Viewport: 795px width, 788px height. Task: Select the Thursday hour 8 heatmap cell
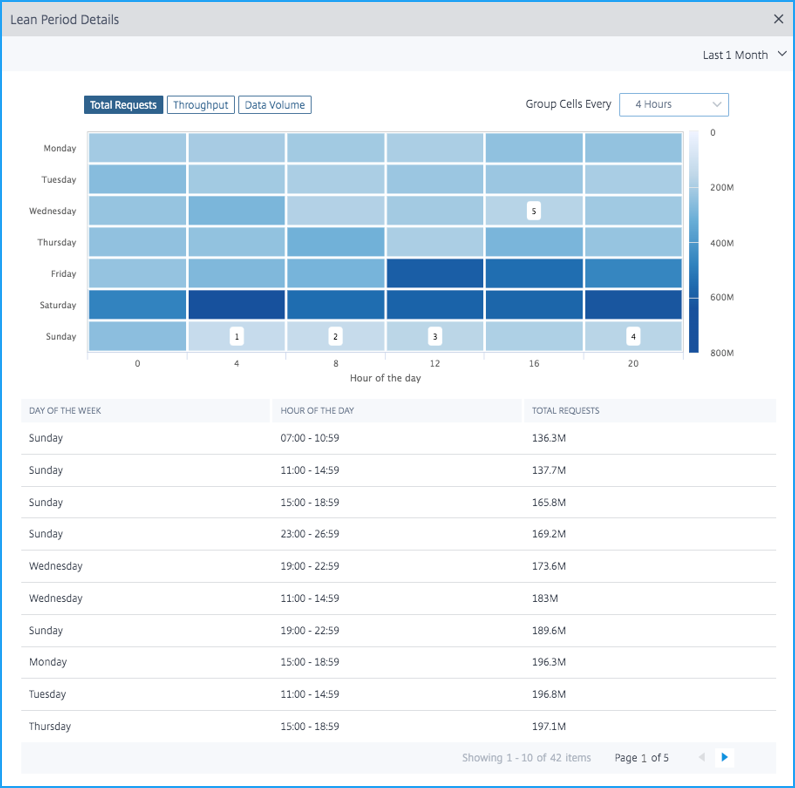[335, 242]
